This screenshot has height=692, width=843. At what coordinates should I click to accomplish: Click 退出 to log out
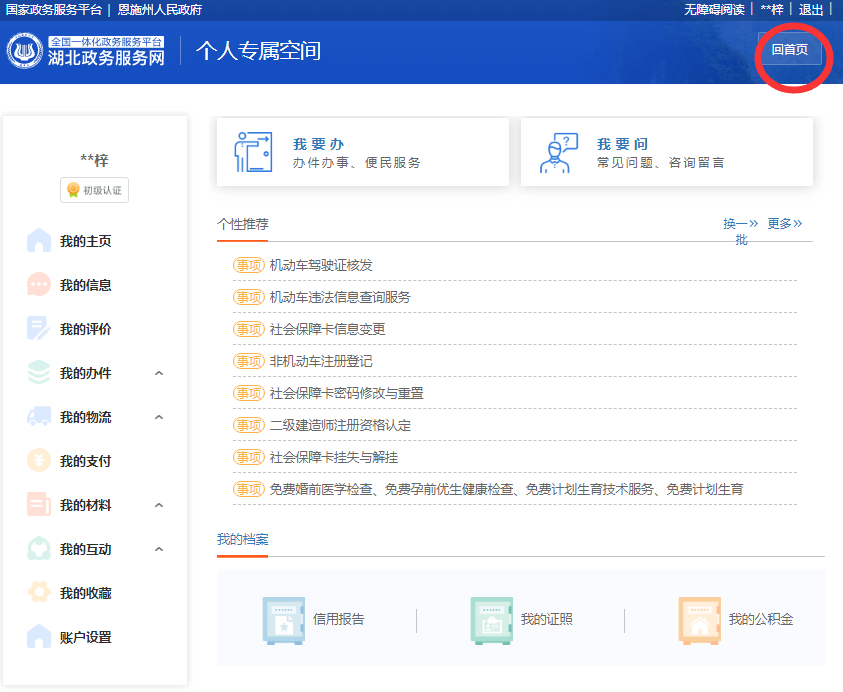coord(811,10)
